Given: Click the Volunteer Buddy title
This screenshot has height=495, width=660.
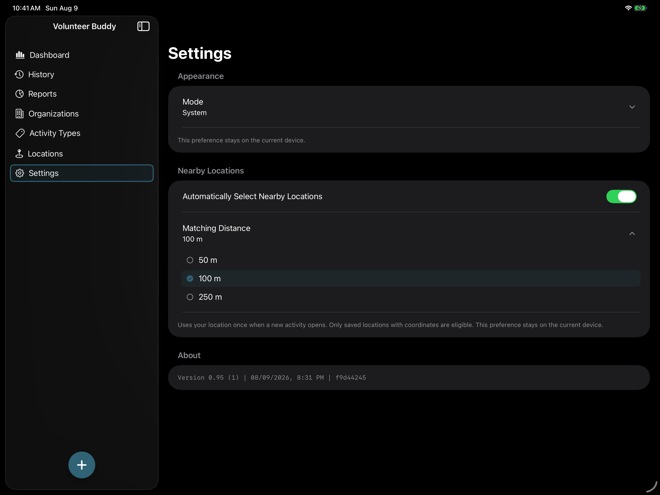Looking at the screenshot, I should (x=84, y=26).
